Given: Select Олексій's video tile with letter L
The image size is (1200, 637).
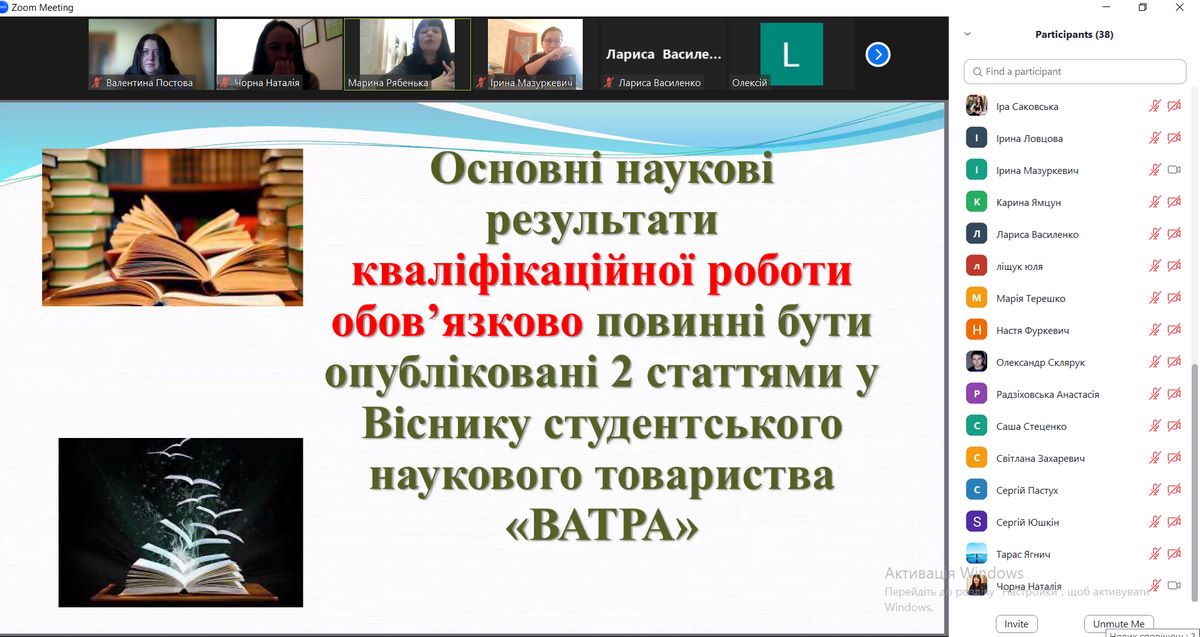Looking at the screenshot, I should [x=791, y=54].
